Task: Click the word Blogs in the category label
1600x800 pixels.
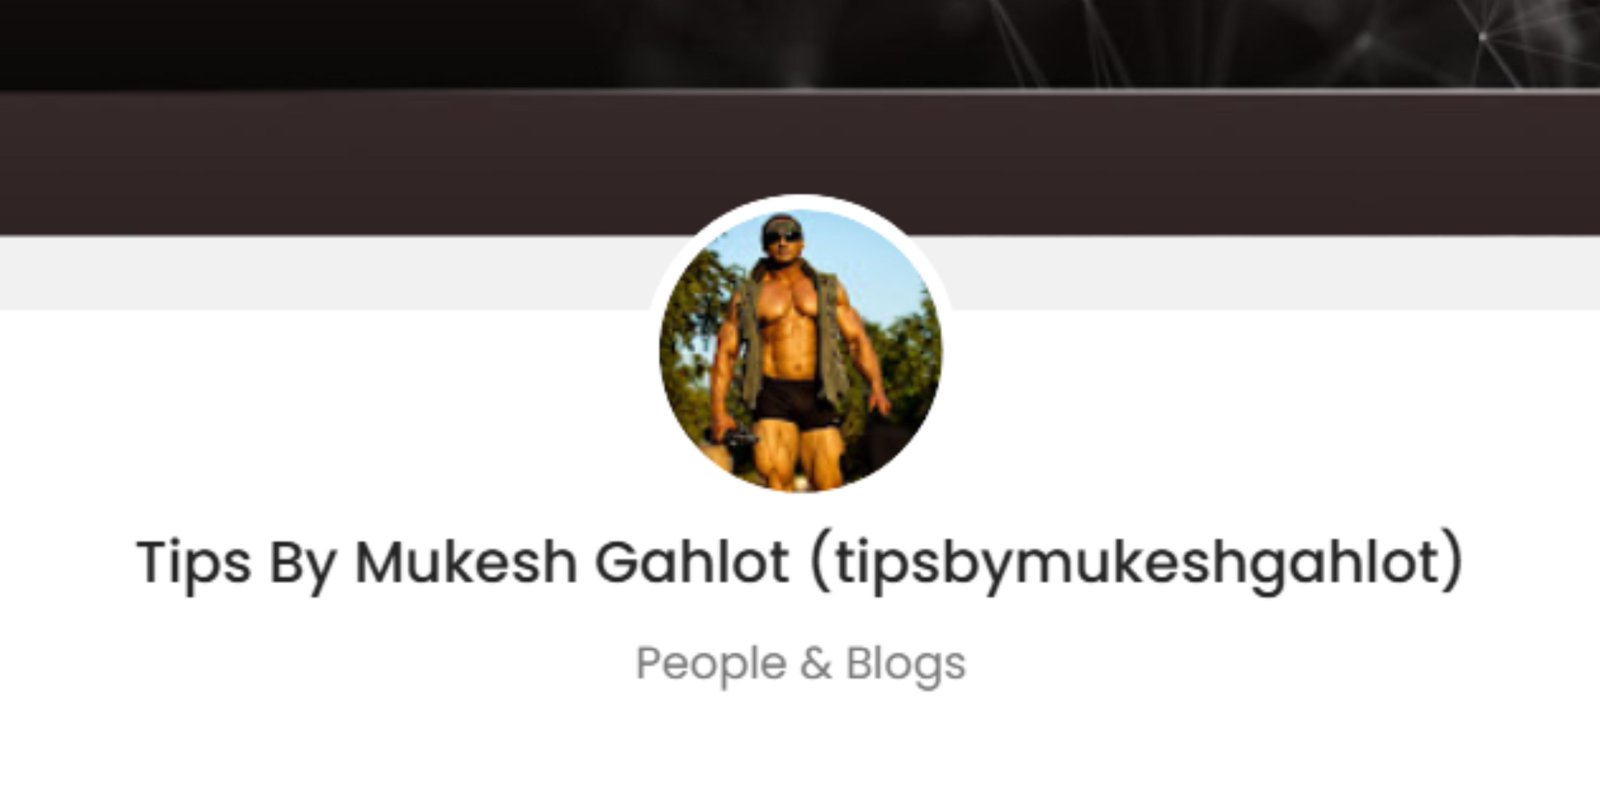Action: pyautogui.click(x=906, y=664)
